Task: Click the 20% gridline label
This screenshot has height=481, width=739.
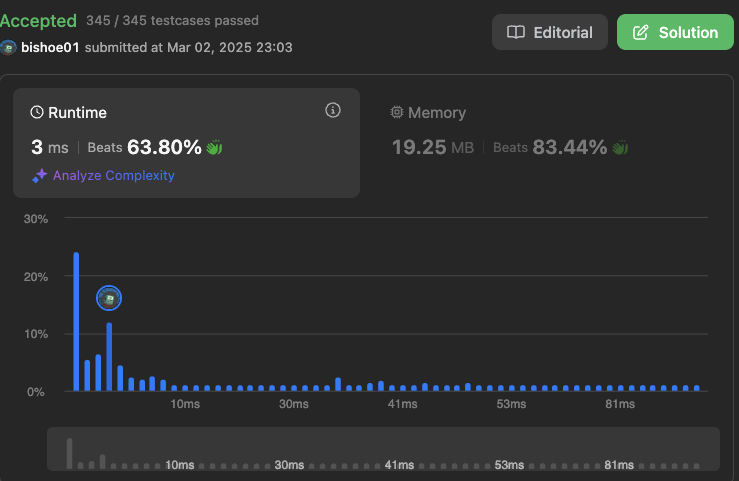Action: pos(36,277)
